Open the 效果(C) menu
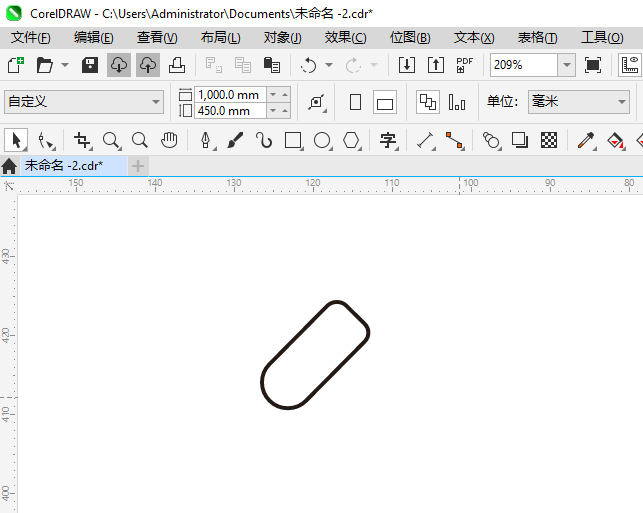This screenshot has height=513, width=643. click(345, 38)
